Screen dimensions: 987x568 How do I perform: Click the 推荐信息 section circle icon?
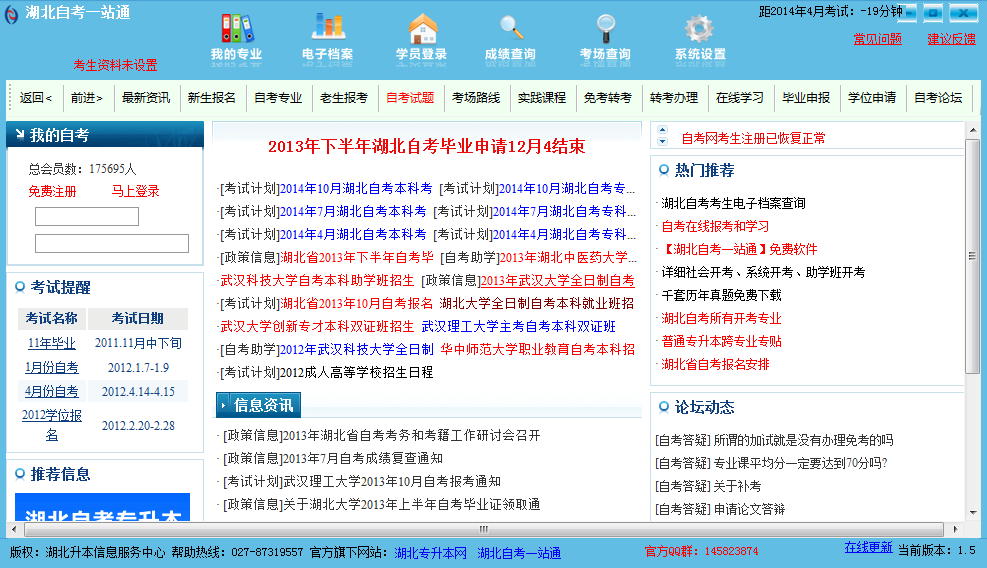[20, 474]
